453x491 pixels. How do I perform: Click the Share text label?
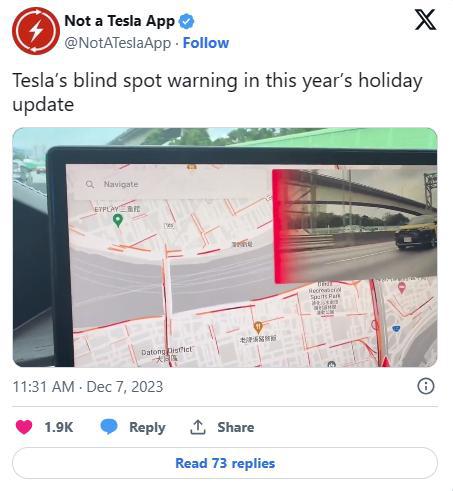click(x=236, y=427)
